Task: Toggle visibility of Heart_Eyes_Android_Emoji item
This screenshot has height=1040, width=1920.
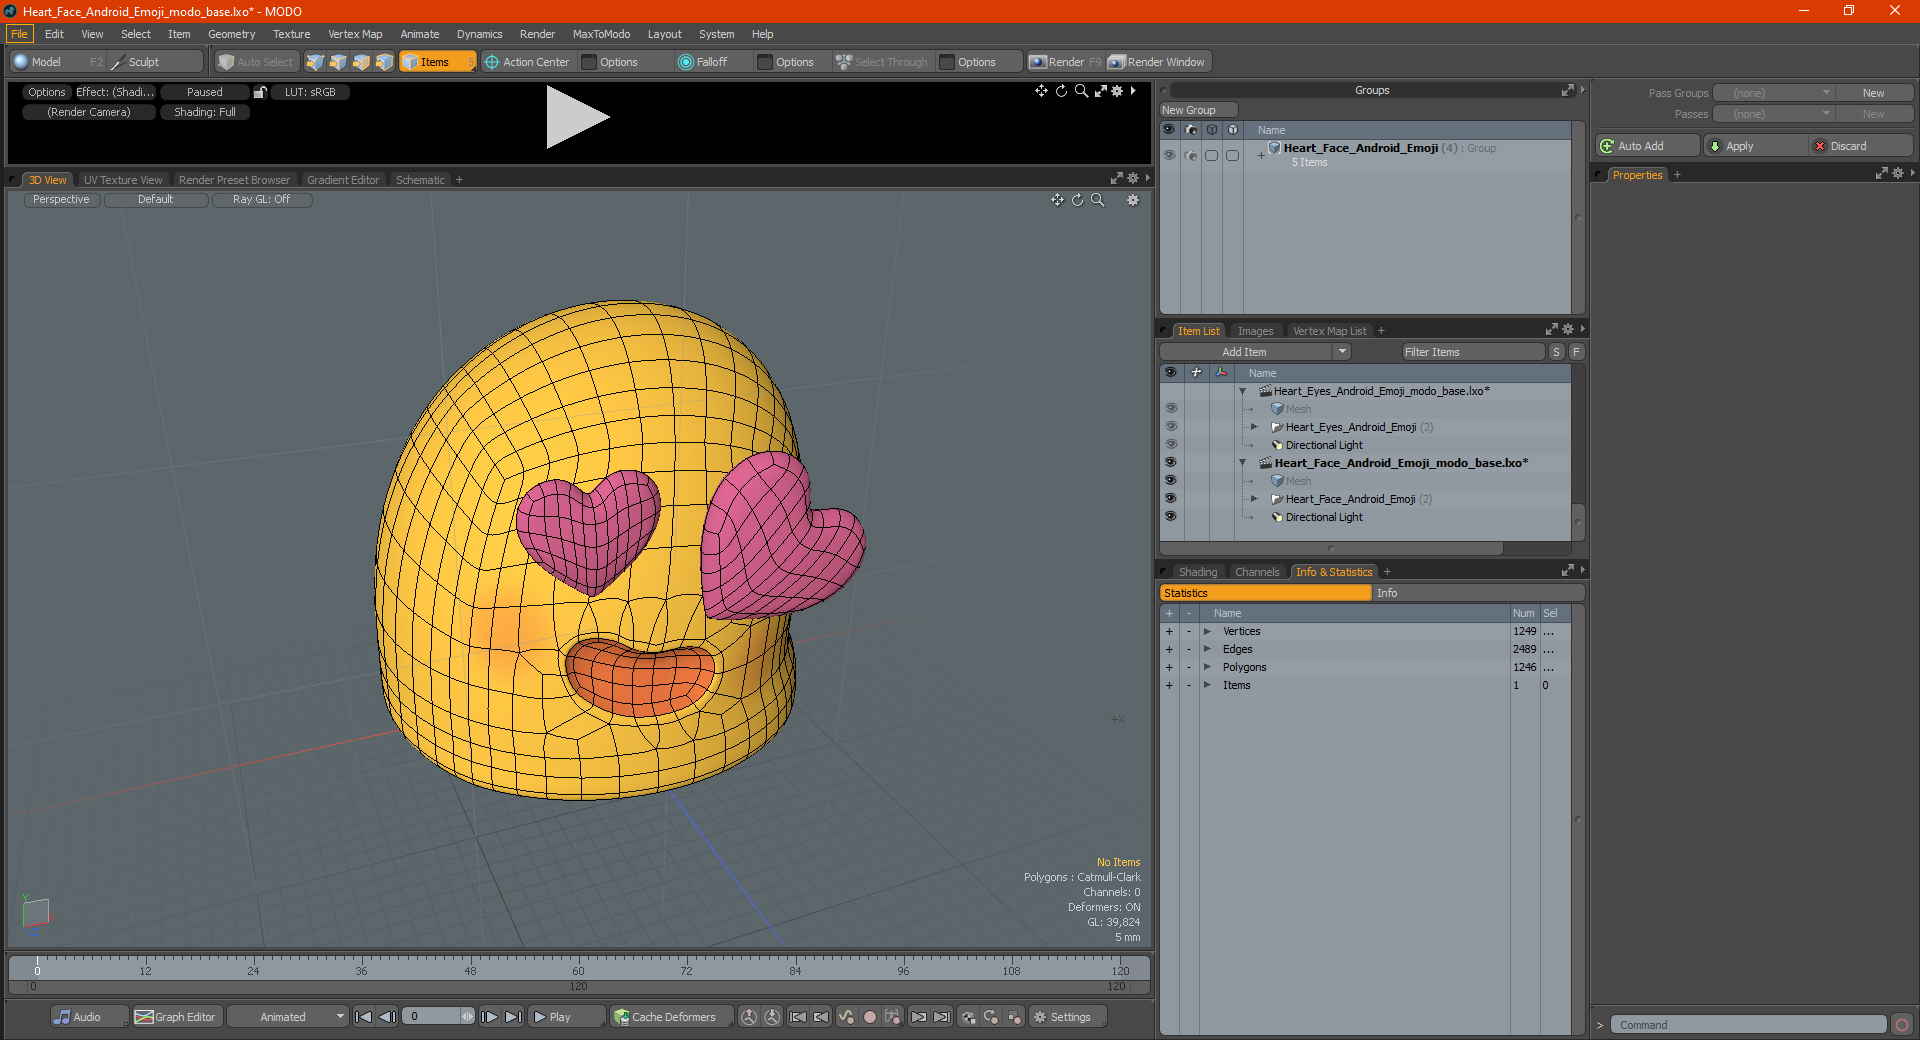Action: [1170, 427]
